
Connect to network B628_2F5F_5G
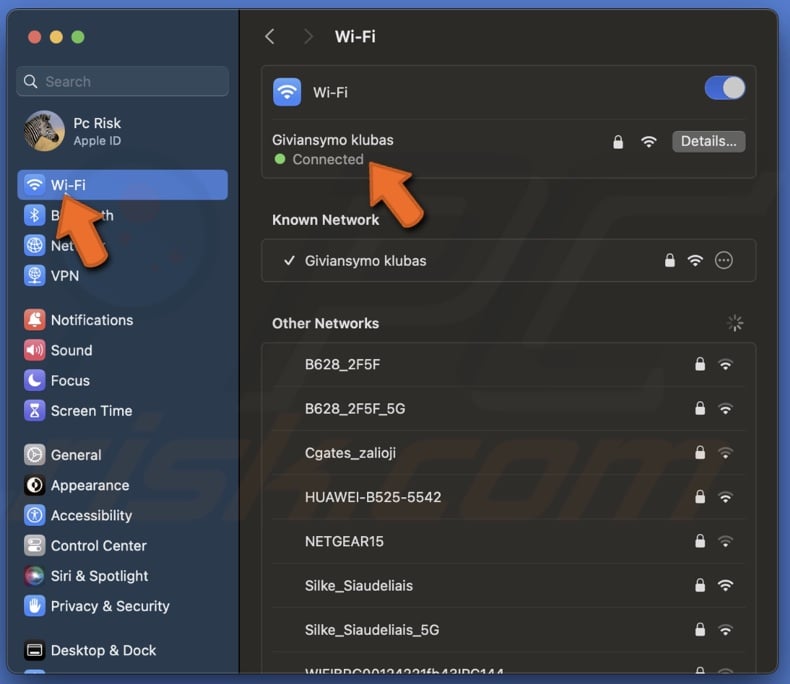pos(508,408)
